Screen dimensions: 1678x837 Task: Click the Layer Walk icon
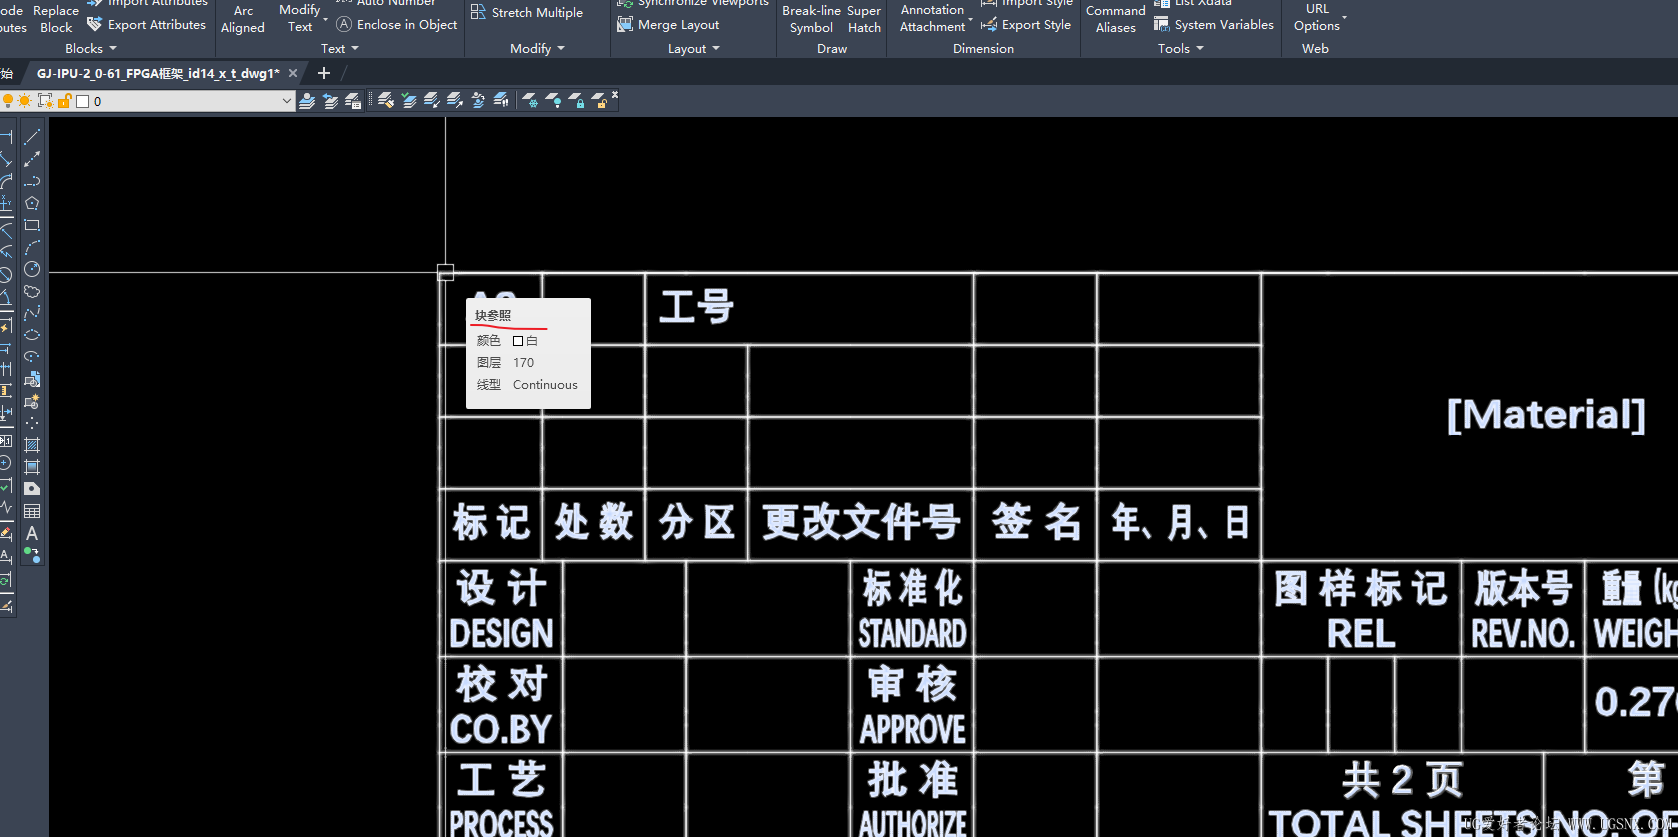click(x=501, y=100)
